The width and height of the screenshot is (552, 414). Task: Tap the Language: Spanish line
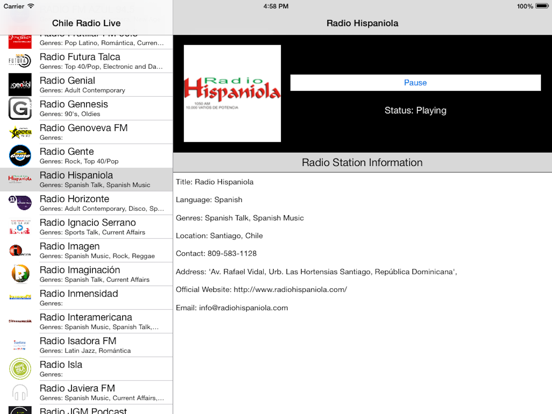click(x=209, y=200)
